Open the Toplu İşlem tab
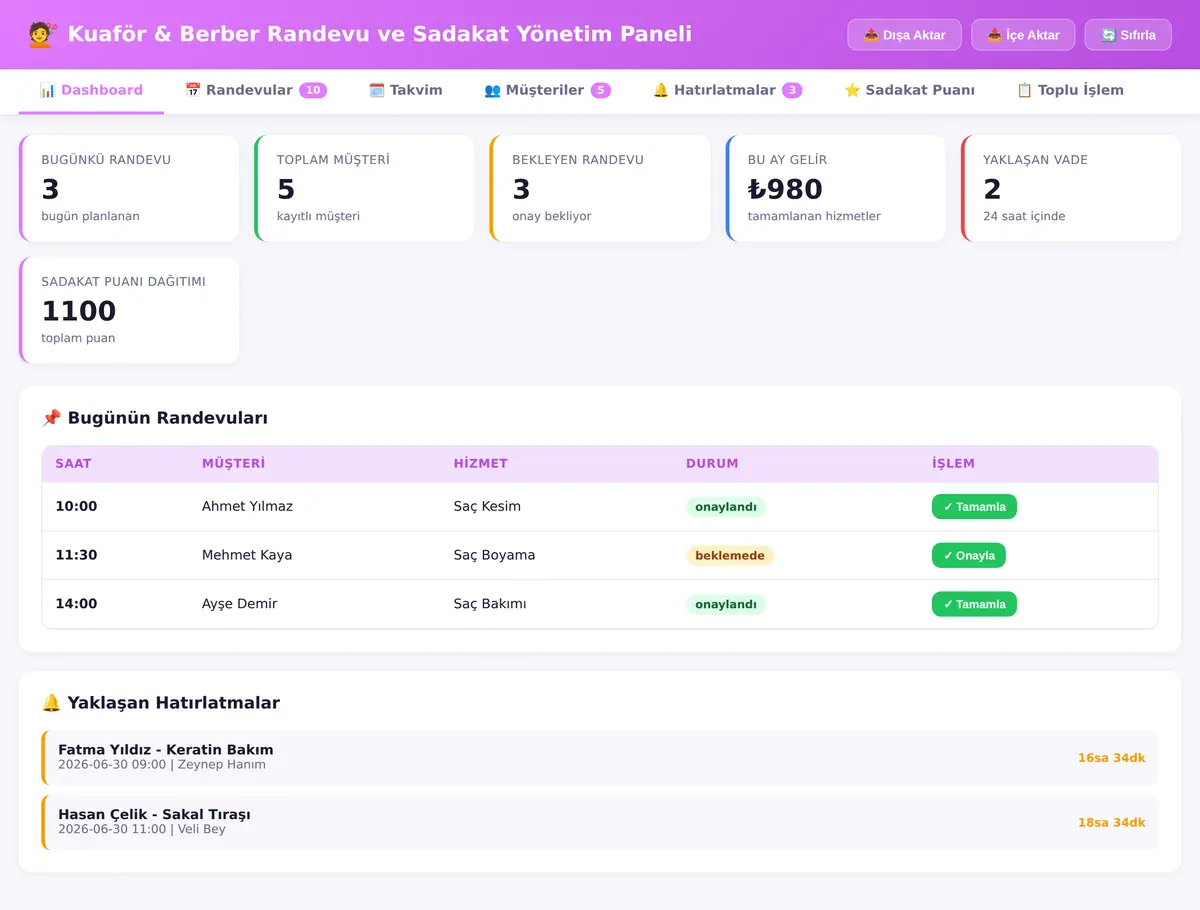The image size is (1200, 910). [1070, 90]
